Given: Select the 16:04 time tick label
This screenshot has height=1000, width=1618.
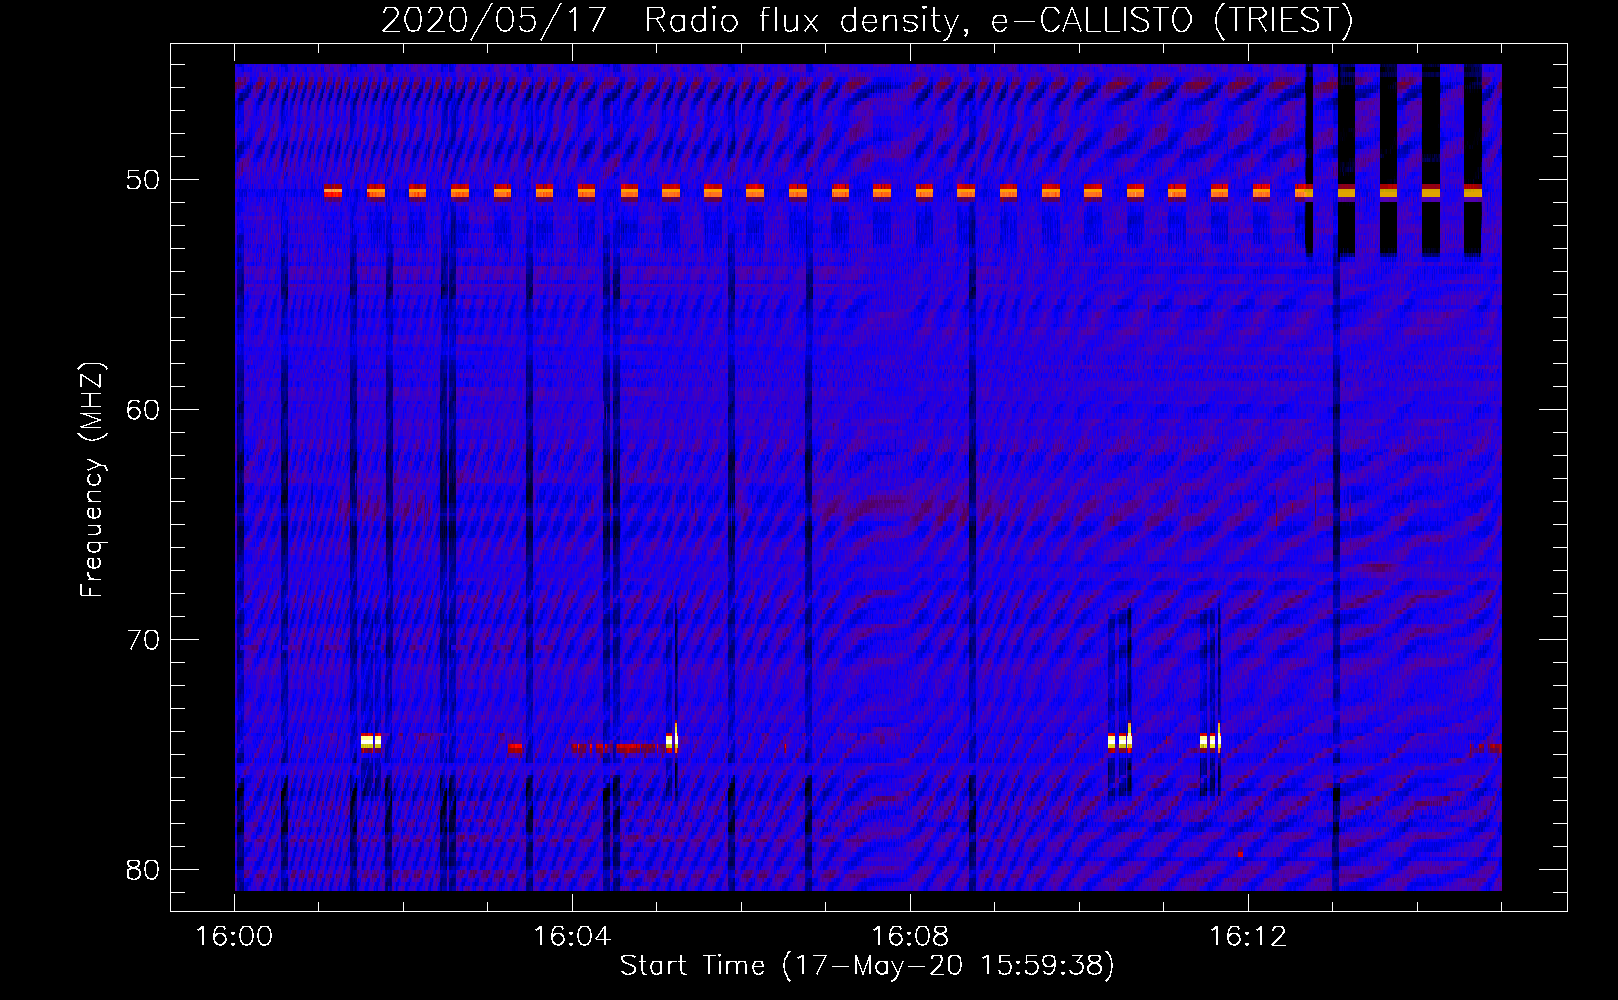Looking at the screenshot, I should pyautogui.click(x=572, y=937).
